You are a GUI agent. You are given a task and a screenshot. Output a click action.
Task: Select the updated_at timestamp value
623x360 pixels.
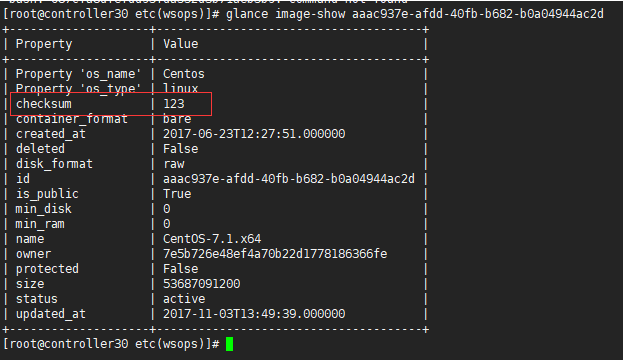coord(254,314)
